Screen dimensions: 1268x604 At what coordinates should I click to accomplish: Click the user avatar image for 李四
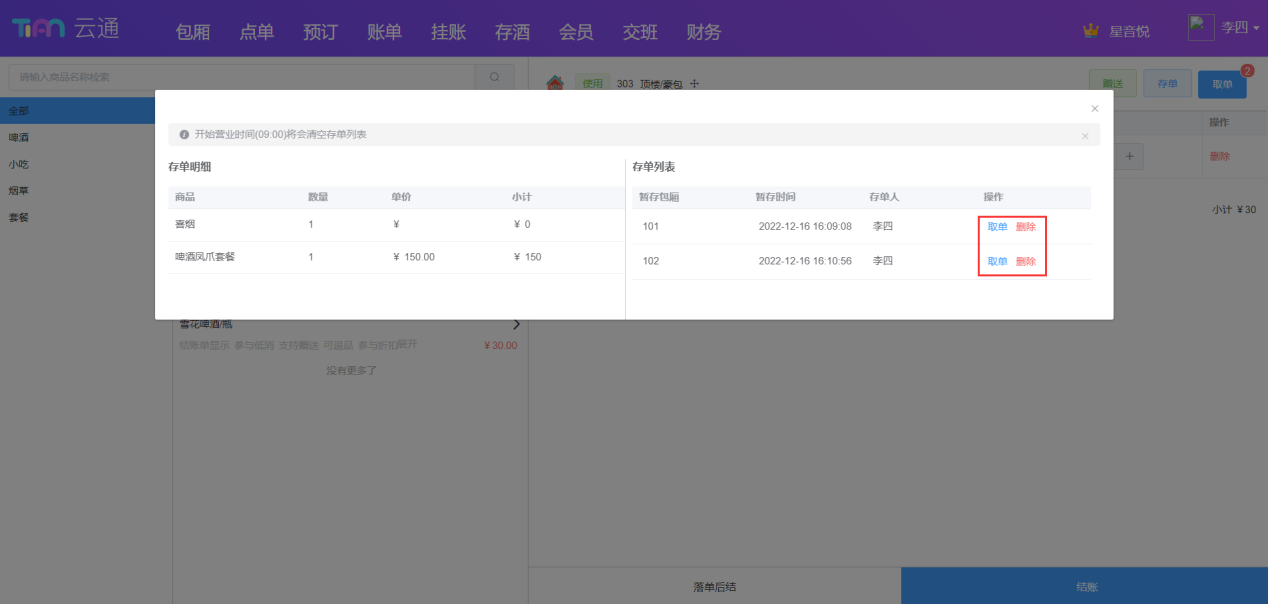(x=1201, y=27)
